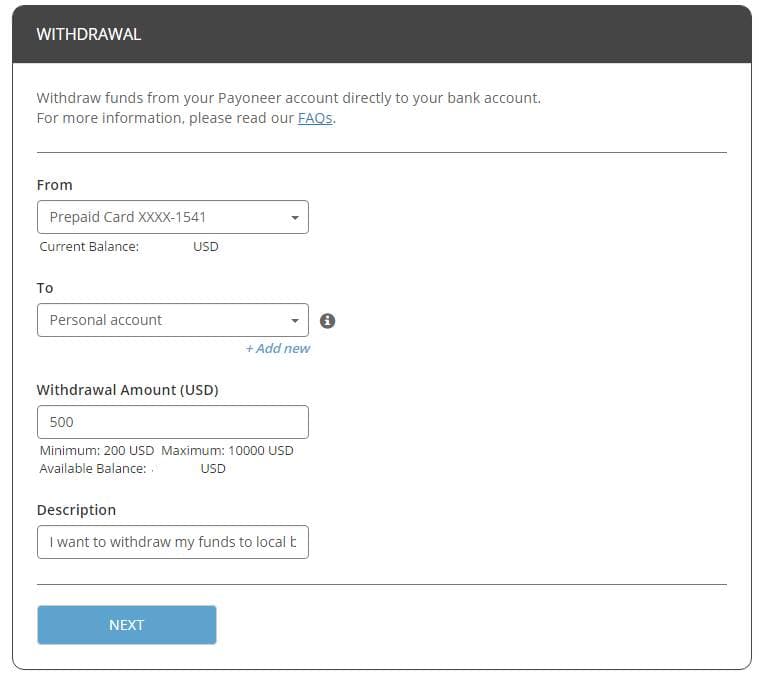Viewport: 759px width, 674px height.
Task: Click the From field label
Action: (55, 185)
